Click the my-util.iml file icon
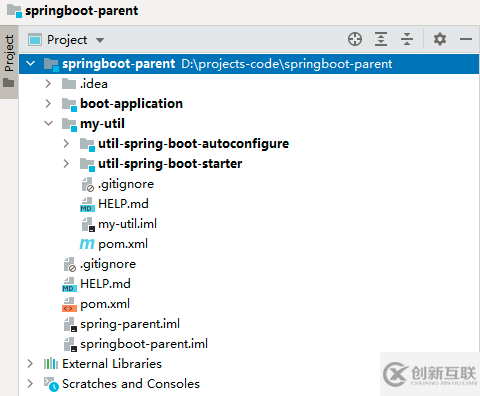480x396 pixels. pos(88,224)
